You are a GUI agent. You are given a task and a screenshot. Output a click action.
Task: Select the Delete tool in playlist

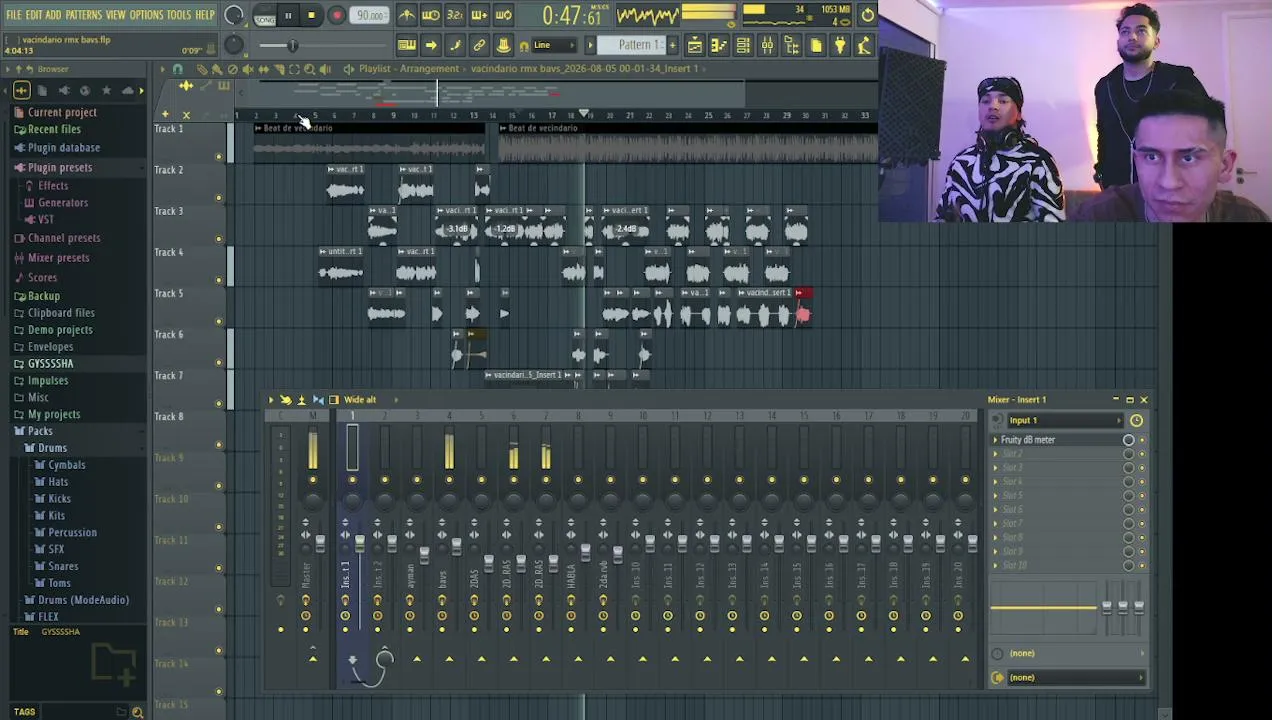pyautogui.click(x=233, y=69)
